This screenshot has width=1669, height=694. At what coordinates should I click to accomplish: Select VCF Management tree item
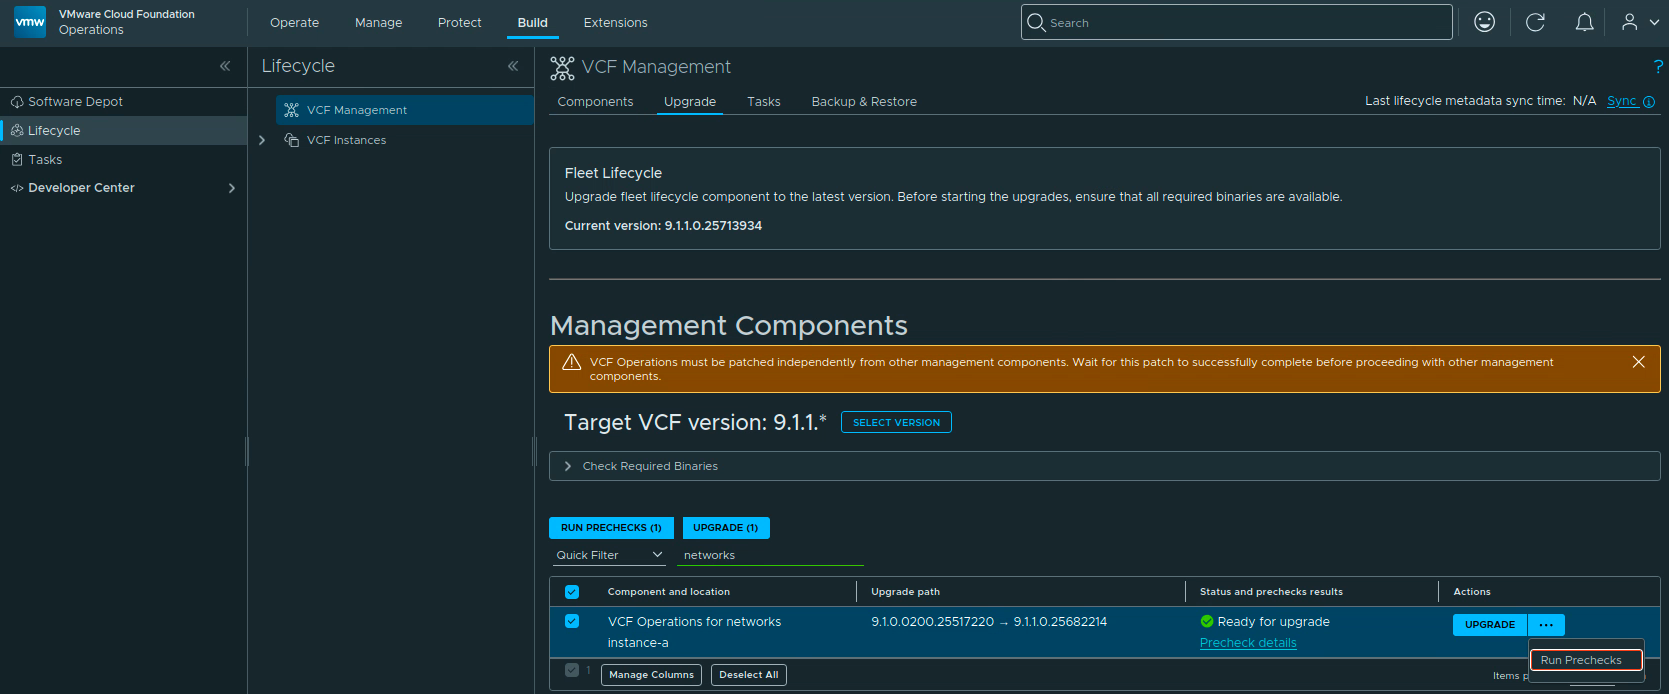[404, 110]
